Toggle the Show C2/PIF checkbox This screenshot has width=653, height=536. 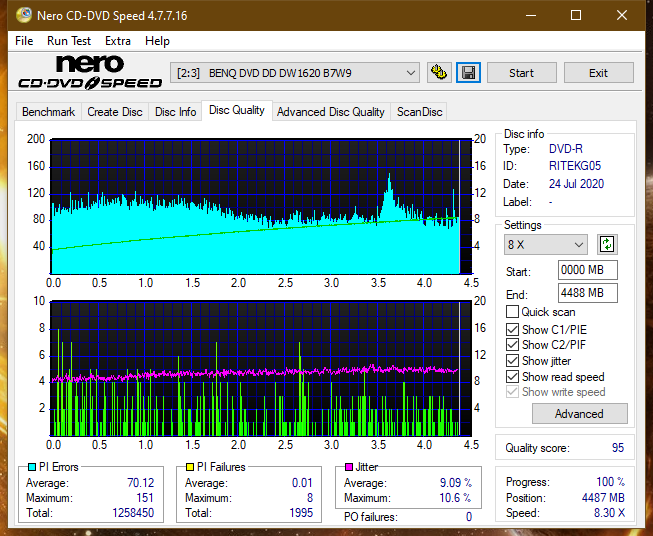pyautogui.click(x=512, y=345)
